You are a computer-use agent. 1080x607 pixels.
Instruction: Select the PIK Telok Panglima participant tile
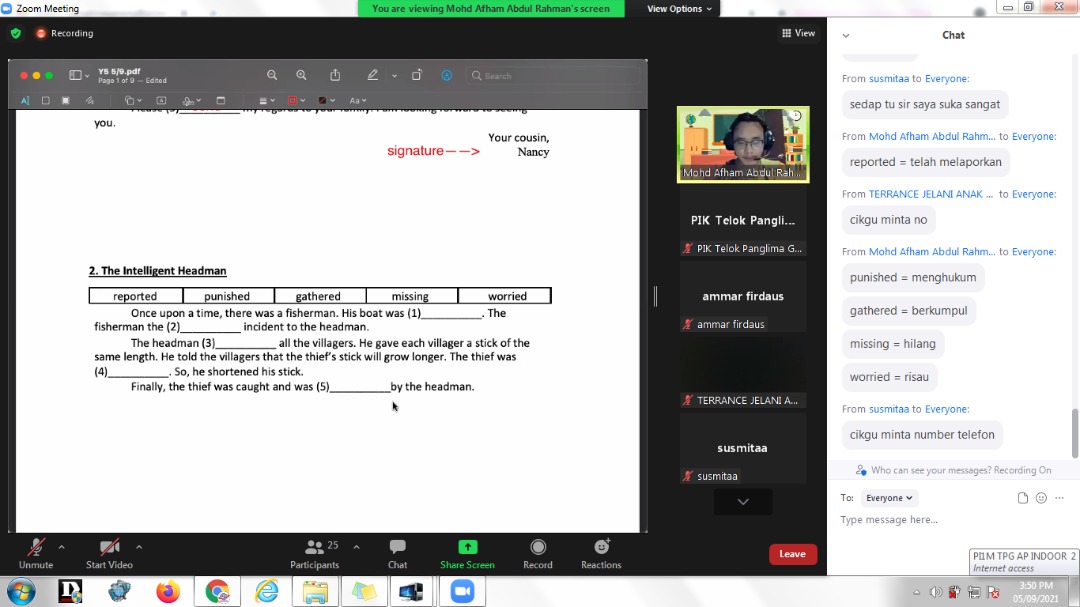click(743, 223)
